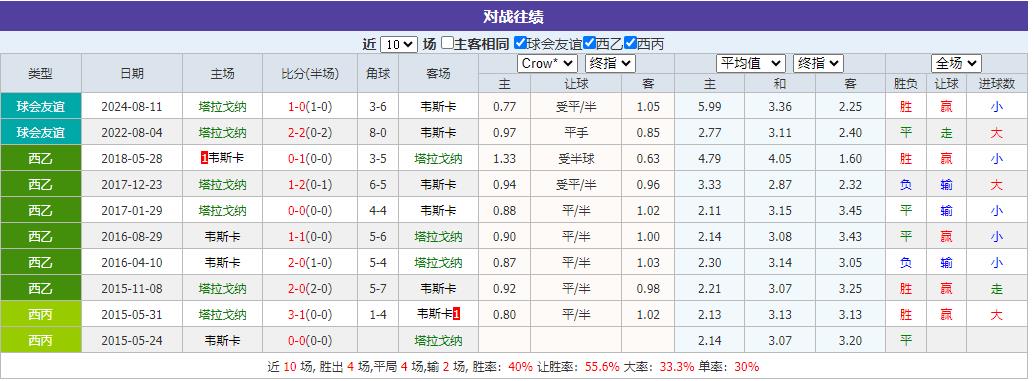Click handicap 平手 in 2022-08-04 row
1034x381 pixels.
[576, 132]
